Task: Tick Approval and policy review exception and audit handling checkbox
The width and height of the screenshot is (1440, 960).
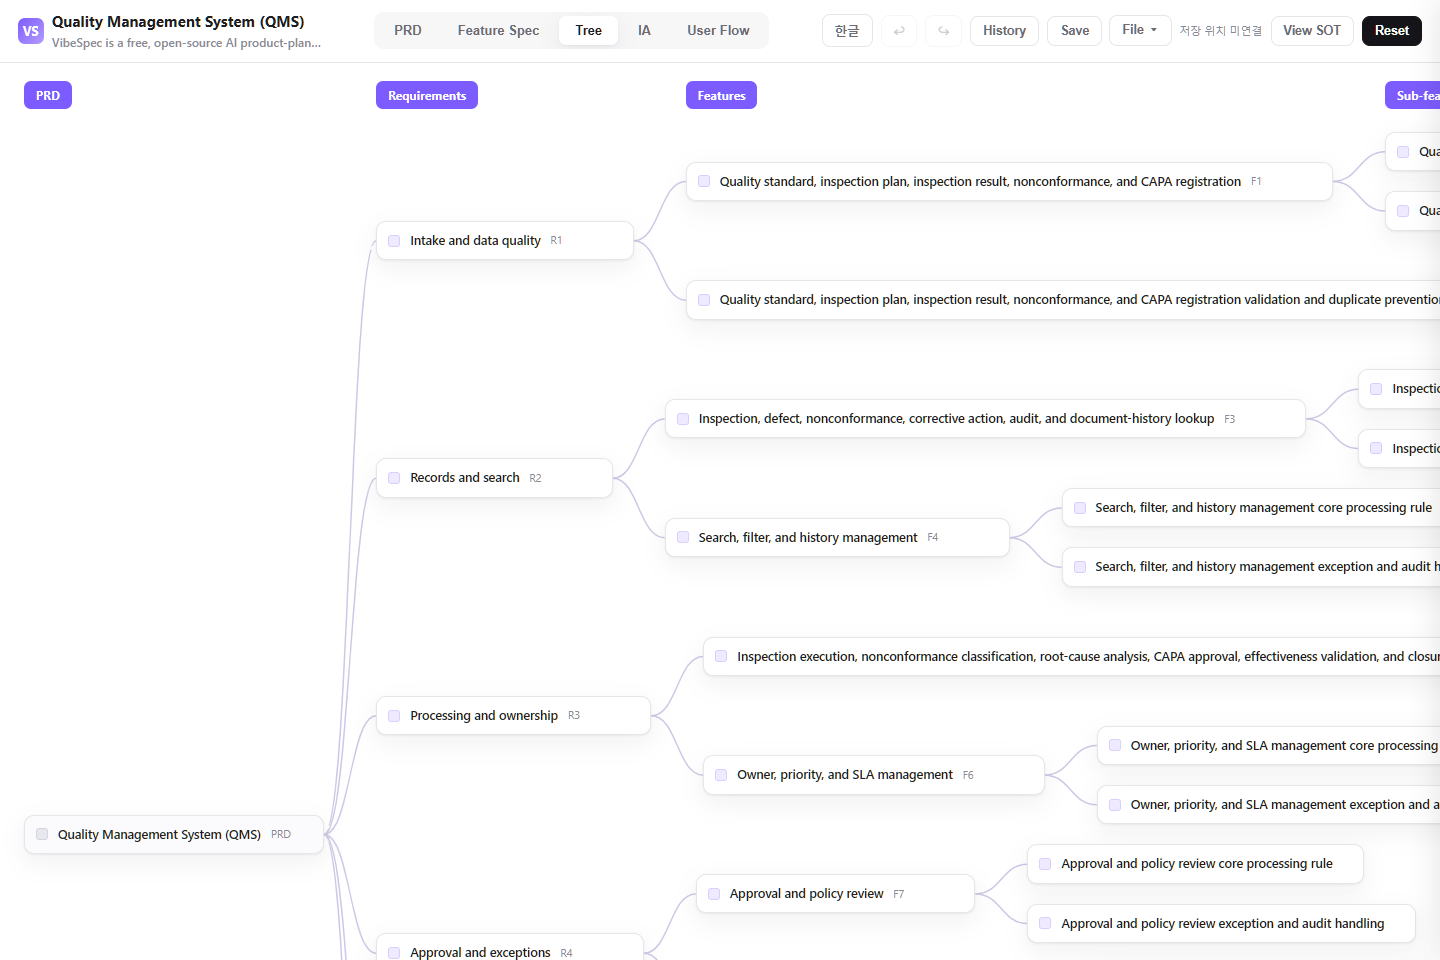Action: coord(1045,924)
